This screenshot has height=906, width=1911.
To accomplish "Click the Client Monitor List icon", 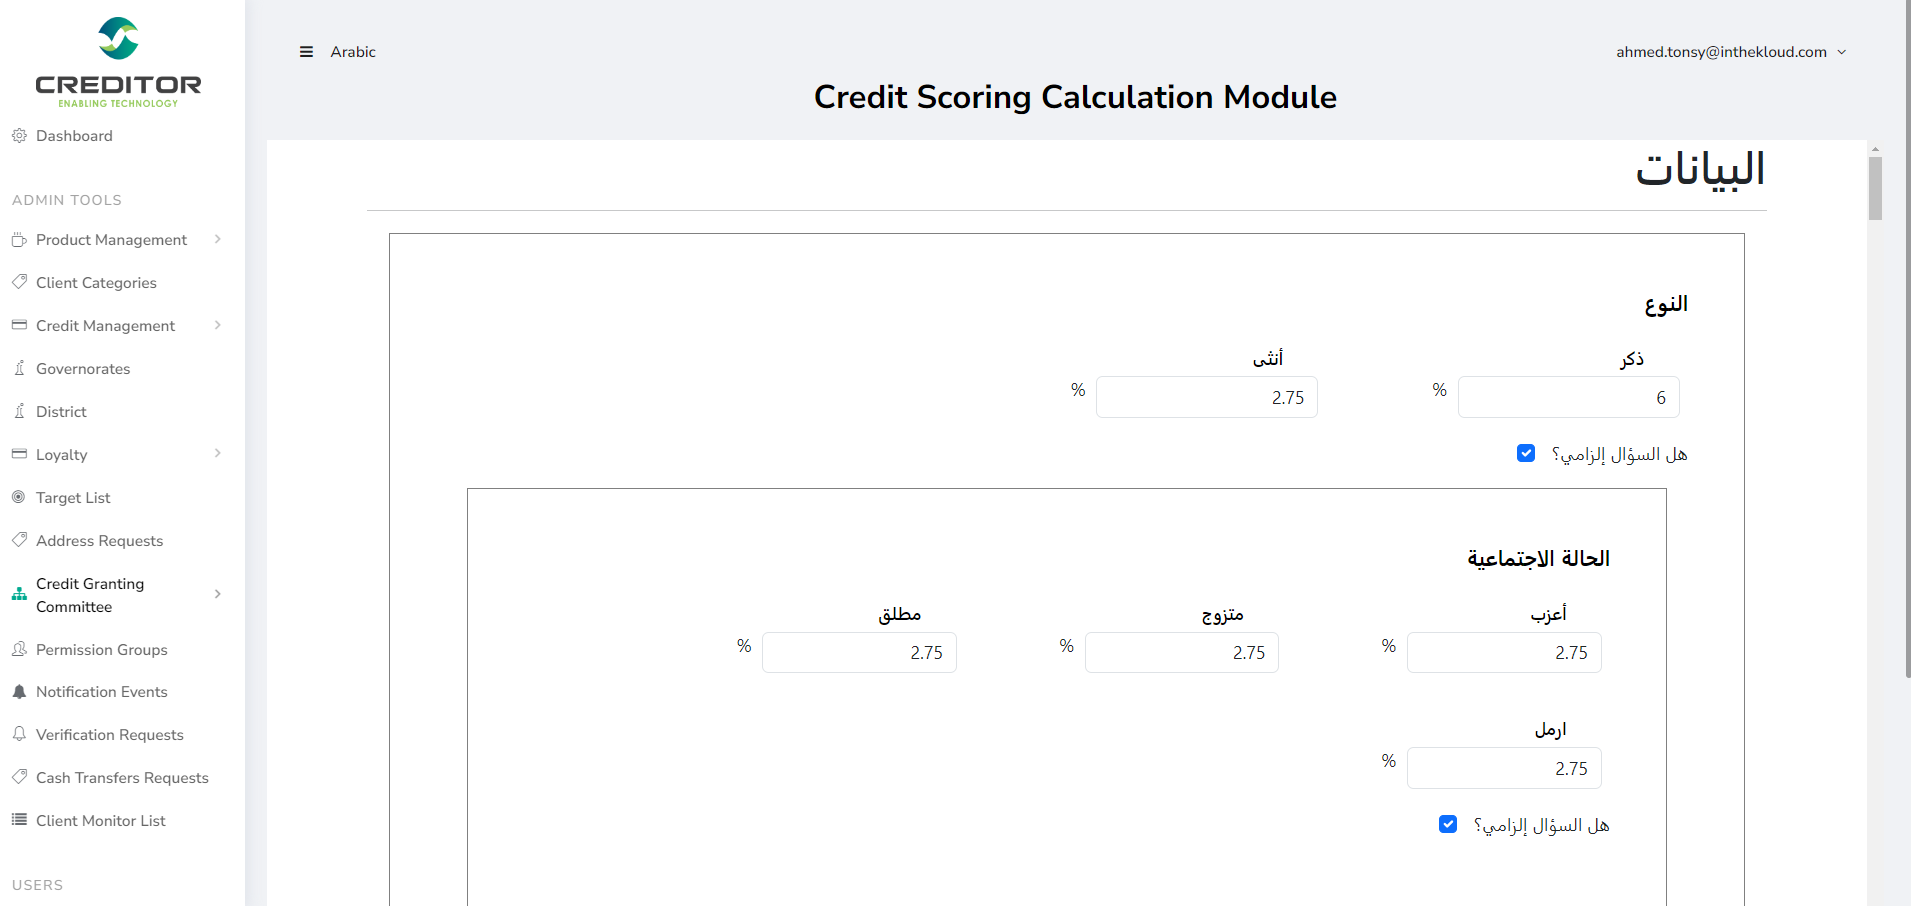I will tap(19, 820).
